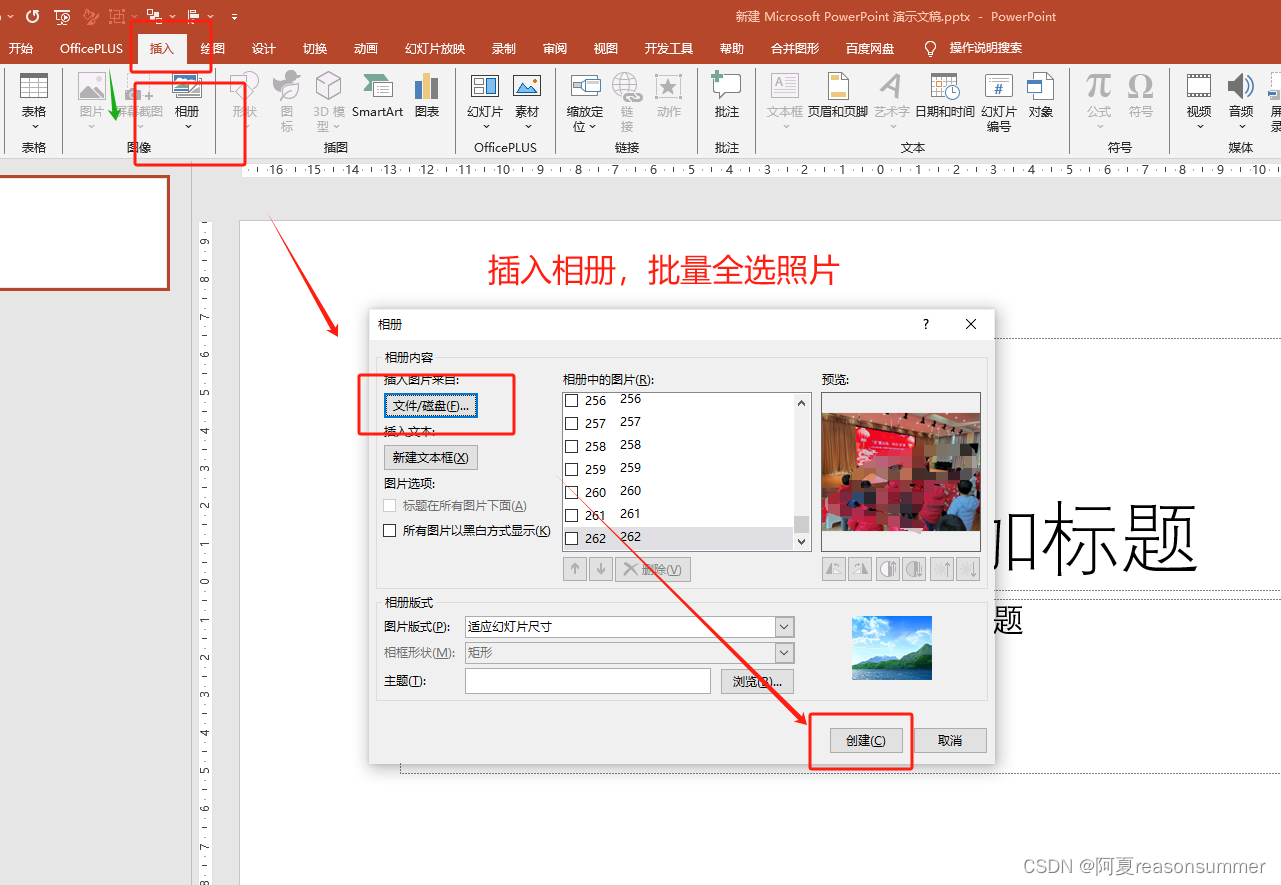Increase brightness of the album preview picture

pos(942,569)
